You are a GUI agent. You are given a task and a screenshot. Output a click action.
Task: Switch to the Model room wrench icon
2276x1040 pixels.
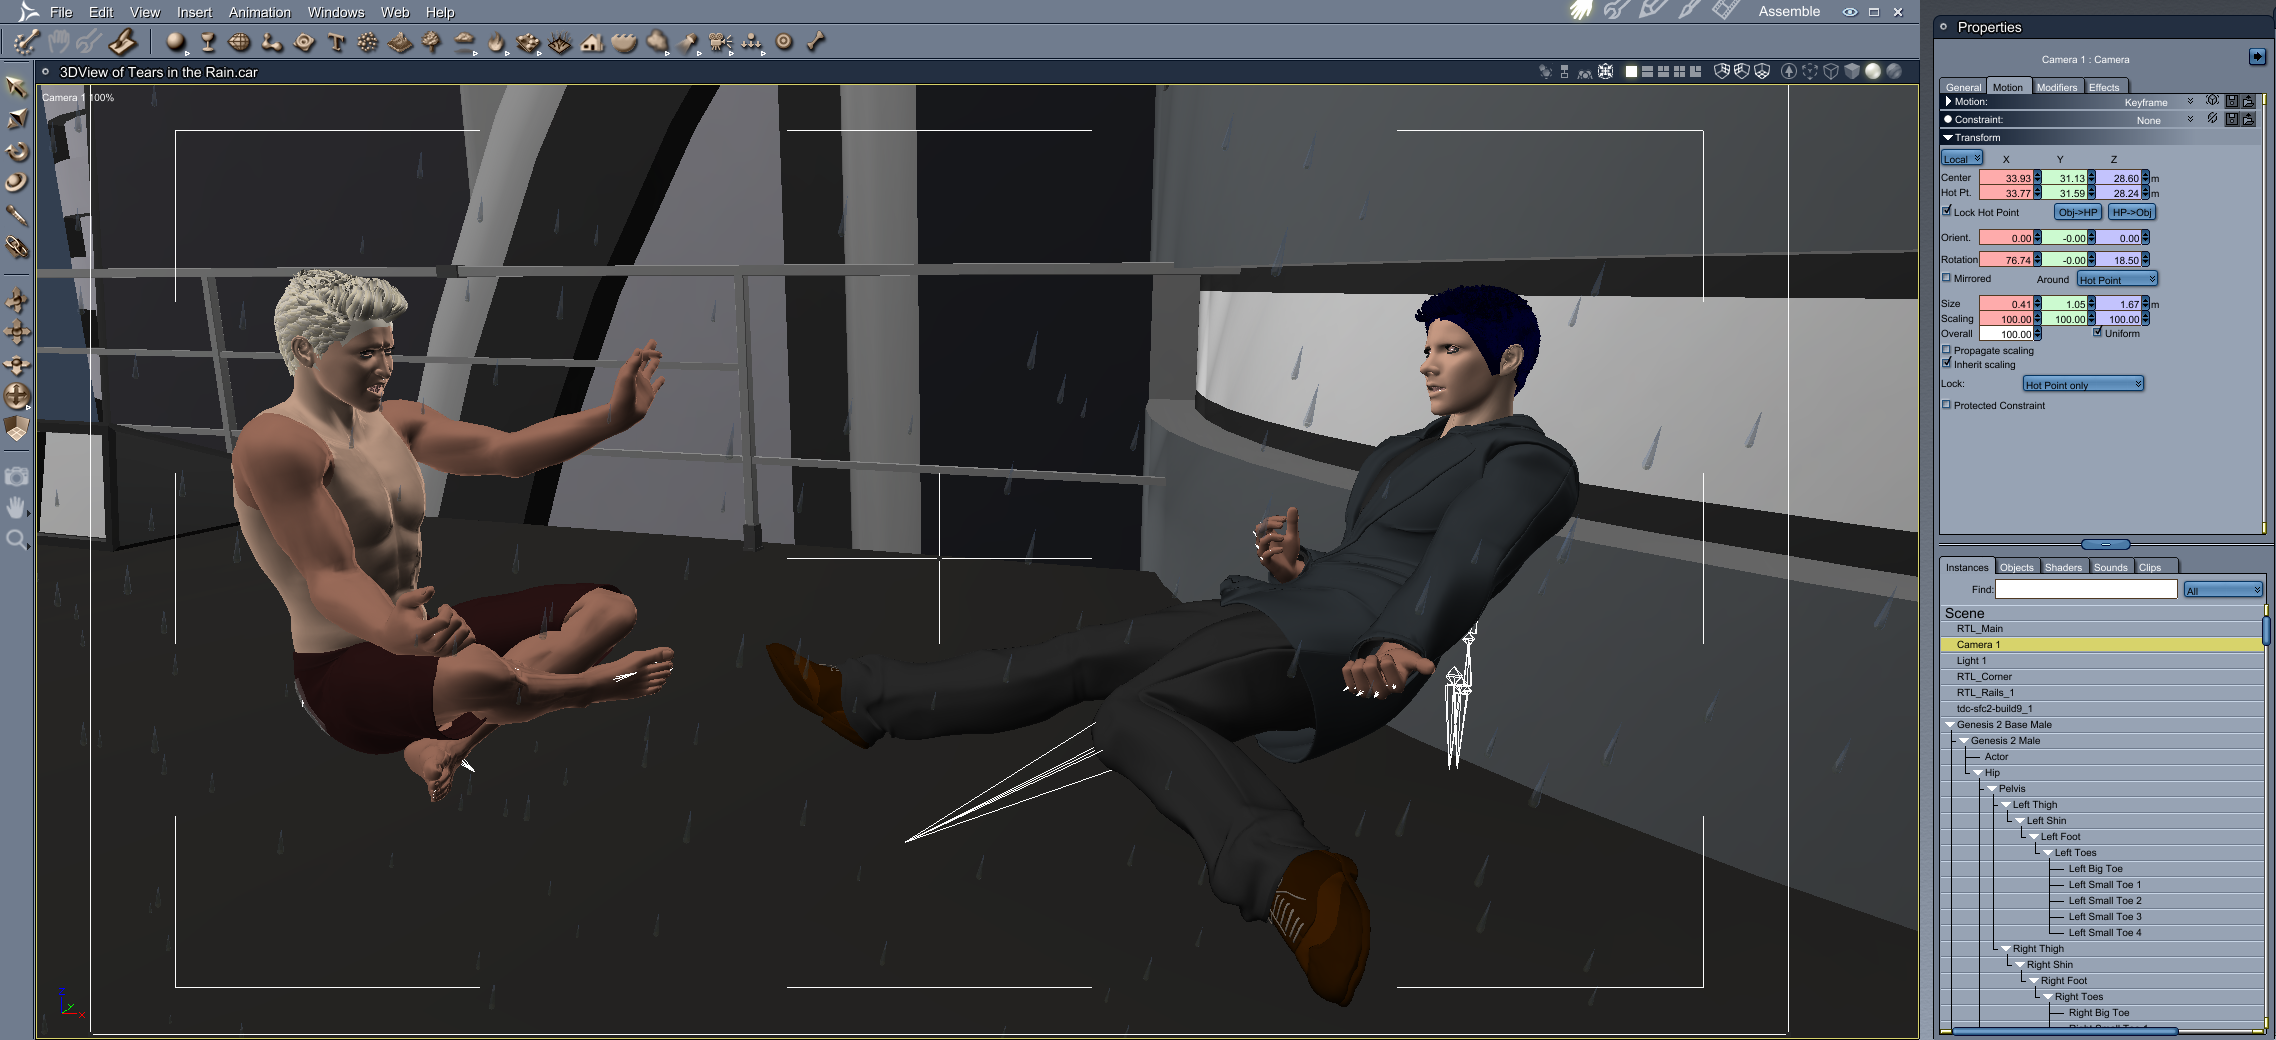(x=1615, y=11)
